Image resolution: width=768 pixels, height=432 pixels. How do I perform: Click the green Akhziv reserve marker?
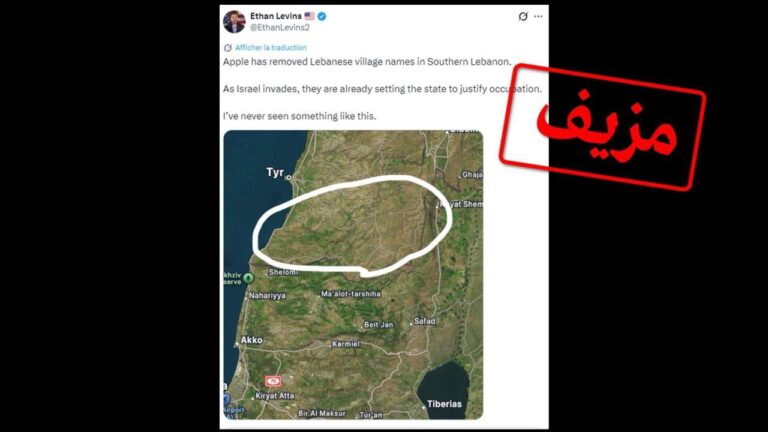tap(248, 278)
